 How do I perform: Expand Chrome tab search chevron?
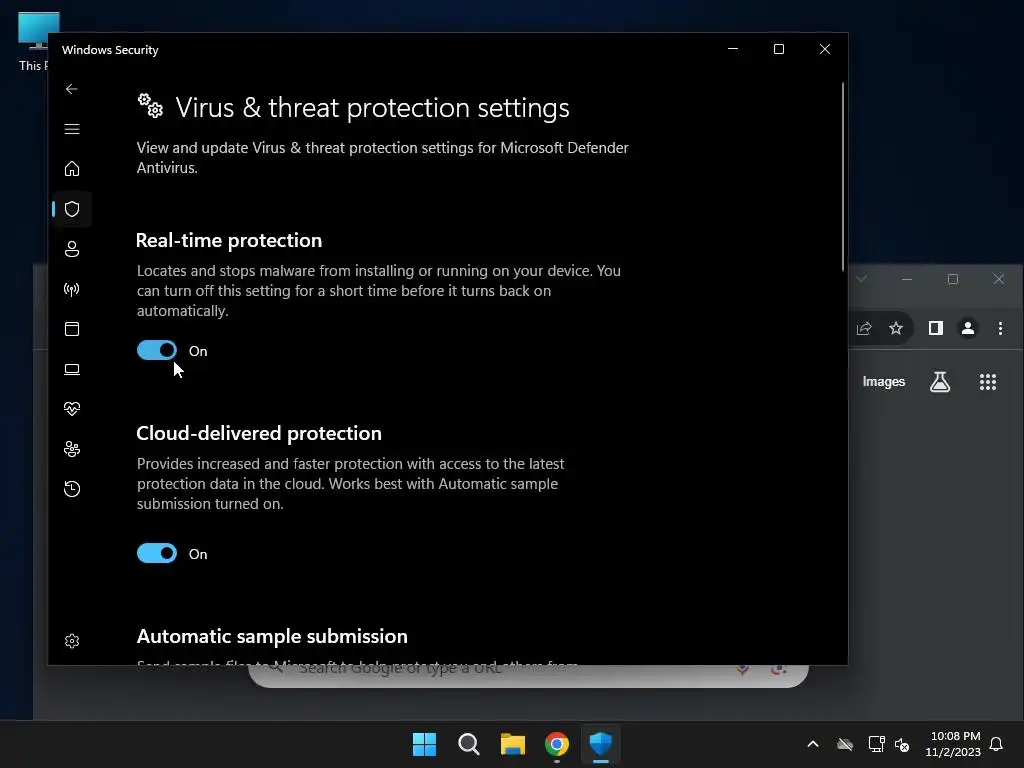coord(861,279)
